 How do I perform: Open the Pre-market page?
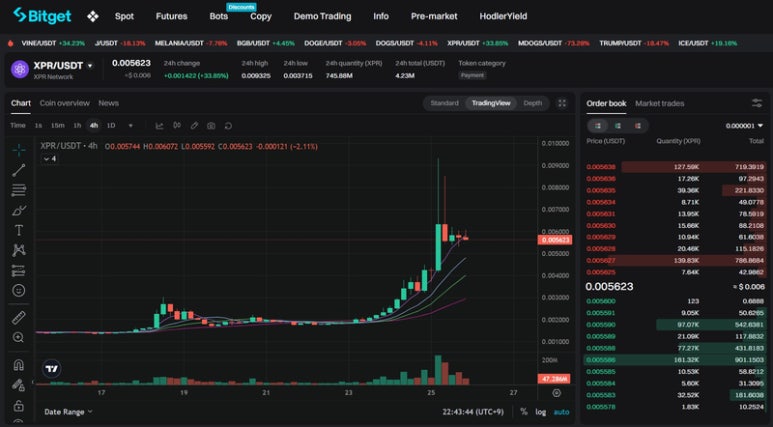[x=434, y=16]
